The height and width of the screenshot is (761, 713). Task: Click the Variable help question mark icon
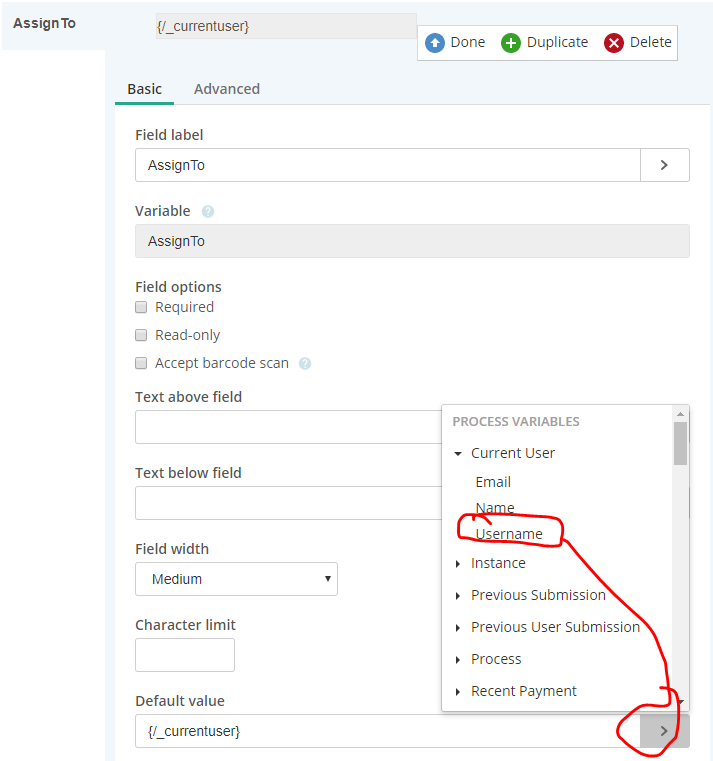208,212
